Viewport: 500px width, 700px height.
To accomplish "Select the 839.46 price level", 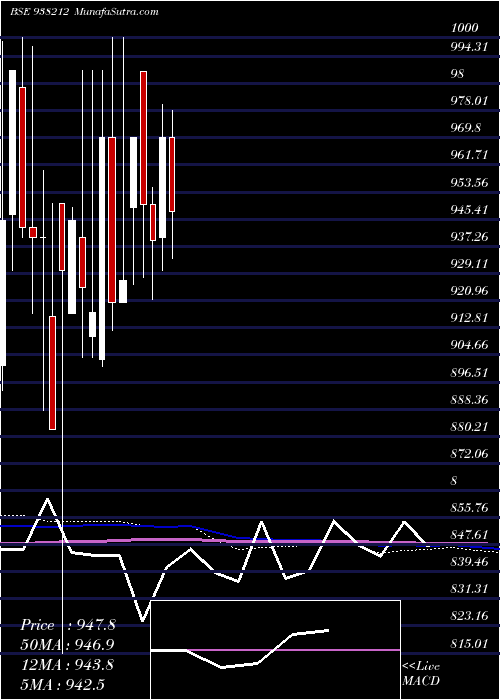I will tap(469, 562).
